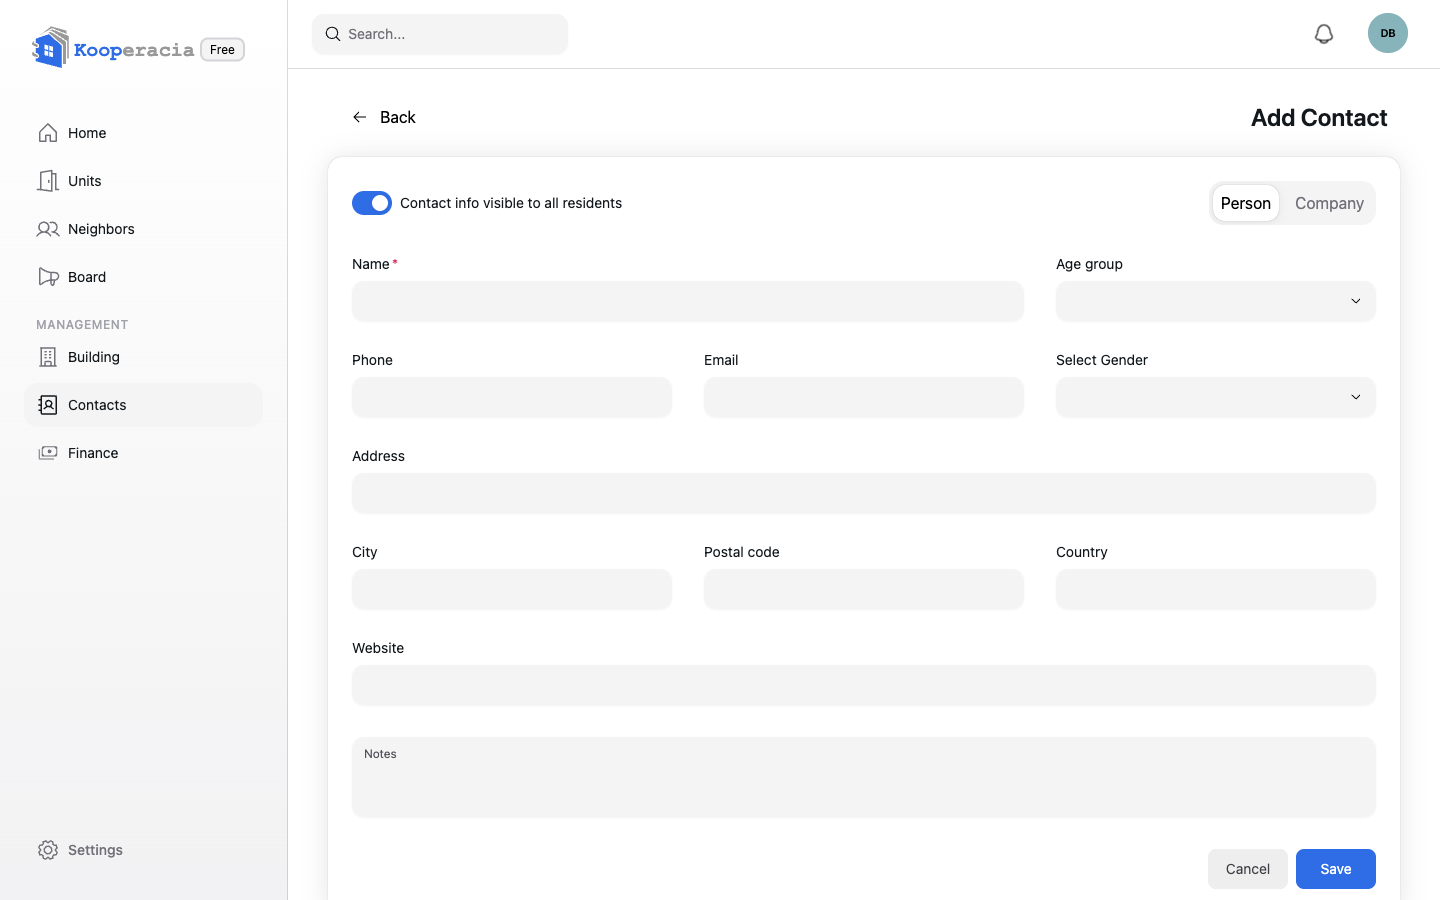Image resolution: width=1440 pixels, height=900 pixels.
Task: Click the MANAGEMENT section label
Action: coord(82,325)
